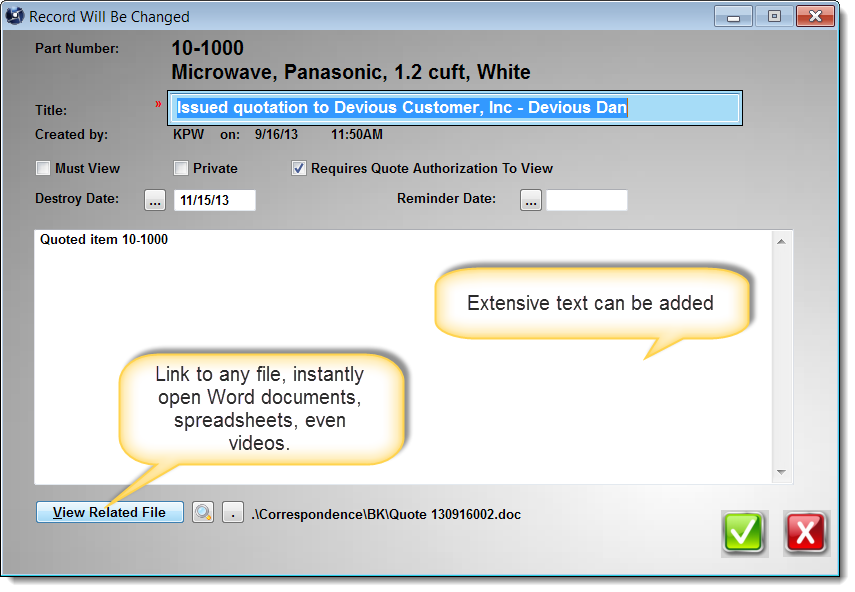The height and width of the screenshot is (592, 855).
Task: Click the red X cancel button
Action: (x=806, y=532)
